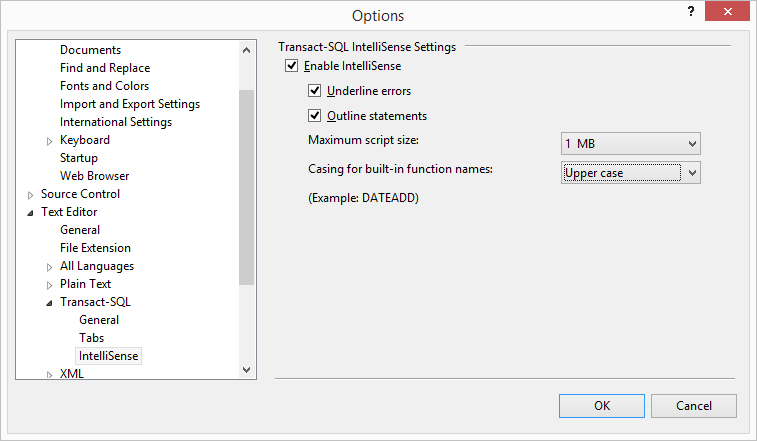The width and height of the screenshot is (757, 441).
Task: Open Import and Export Settings page
Action: [x=130, y=104]
